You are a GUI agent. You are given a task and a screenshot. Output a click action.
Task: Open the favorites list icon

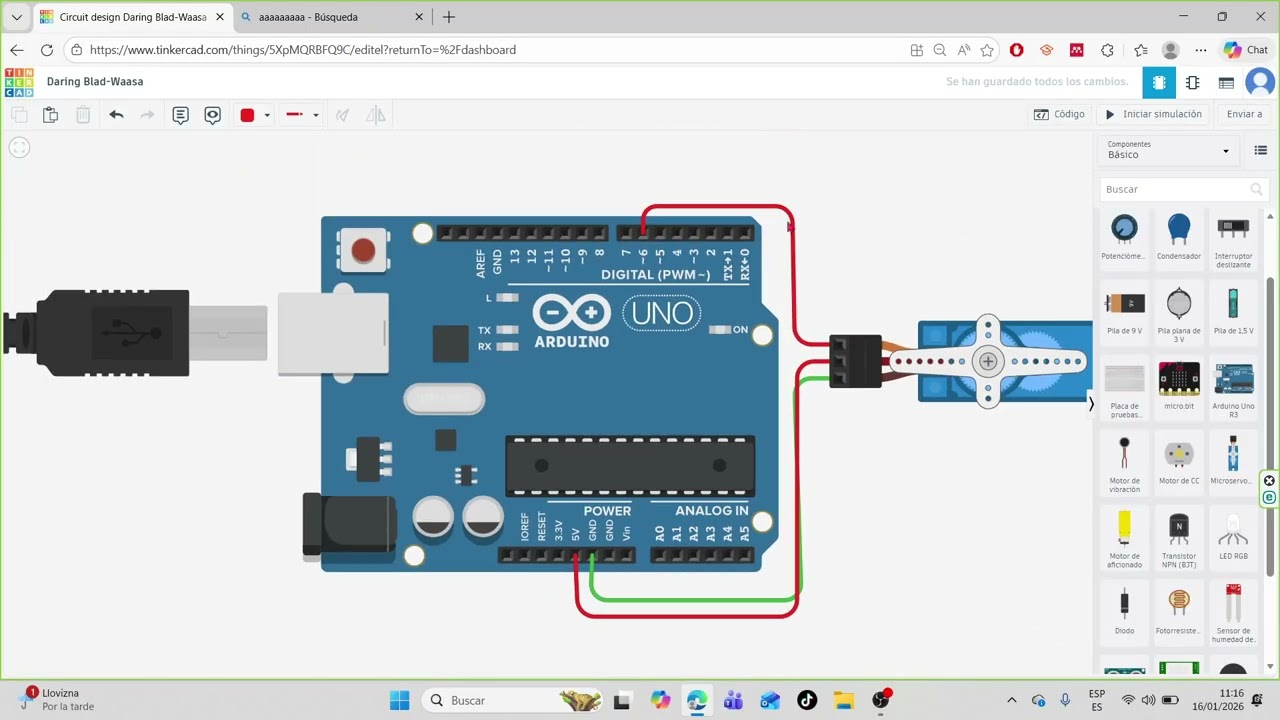pos(1141,50)
